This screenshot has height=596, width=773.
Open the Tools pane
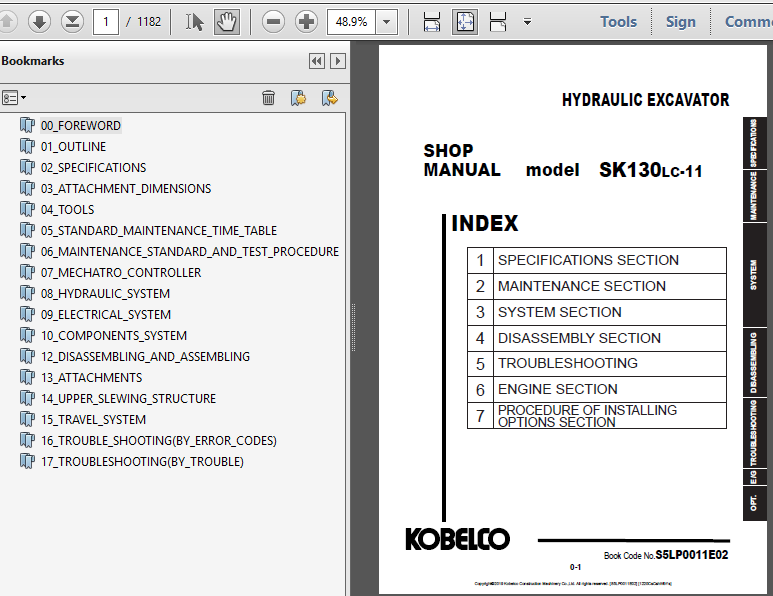tap(618, 22)
